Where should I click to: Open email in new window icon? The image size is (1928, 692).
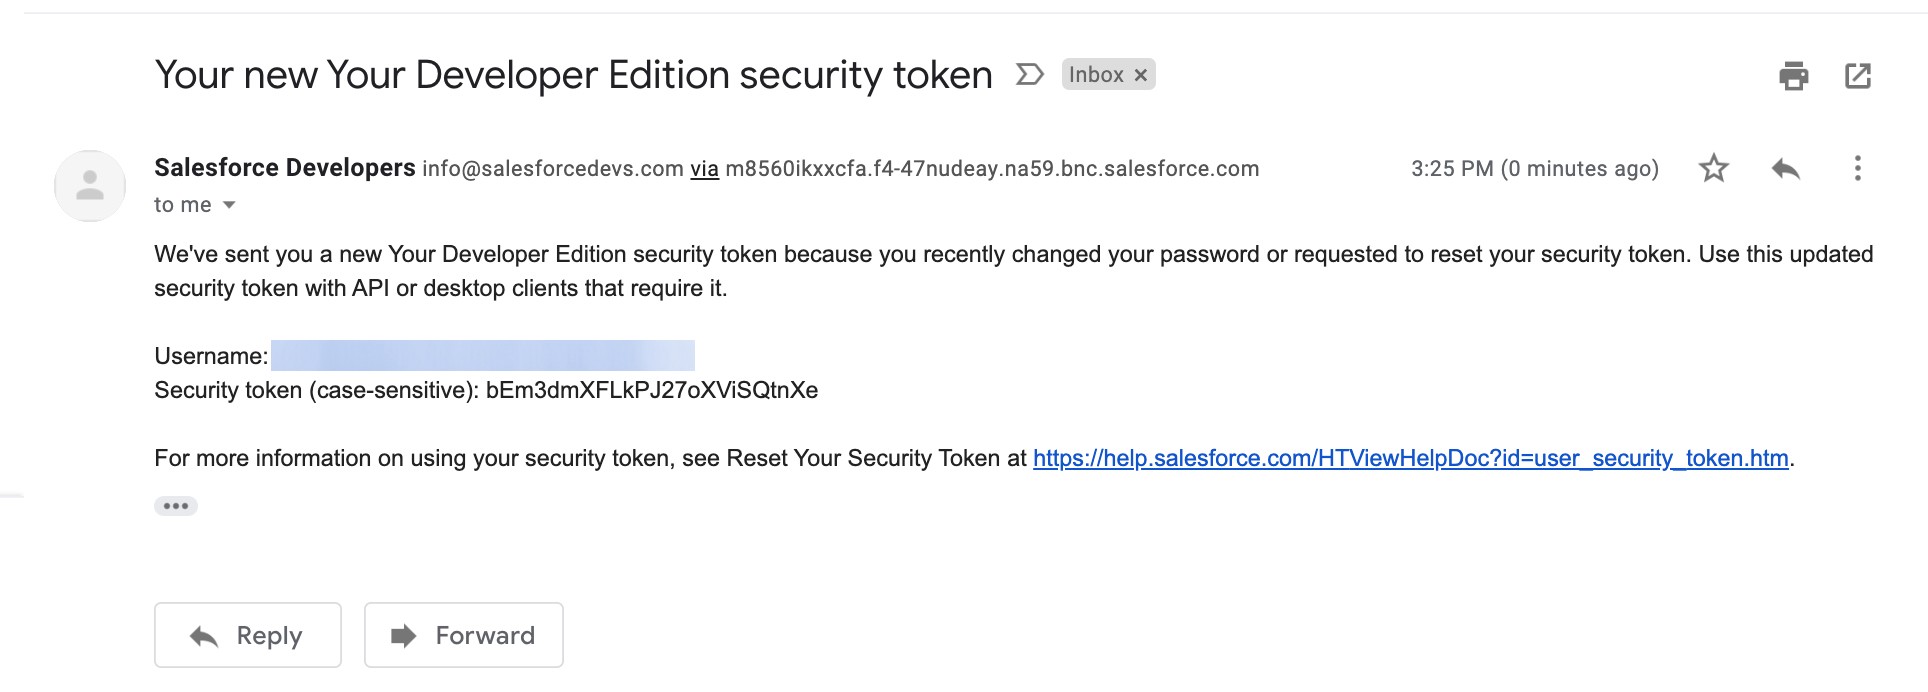[1858, 75]
